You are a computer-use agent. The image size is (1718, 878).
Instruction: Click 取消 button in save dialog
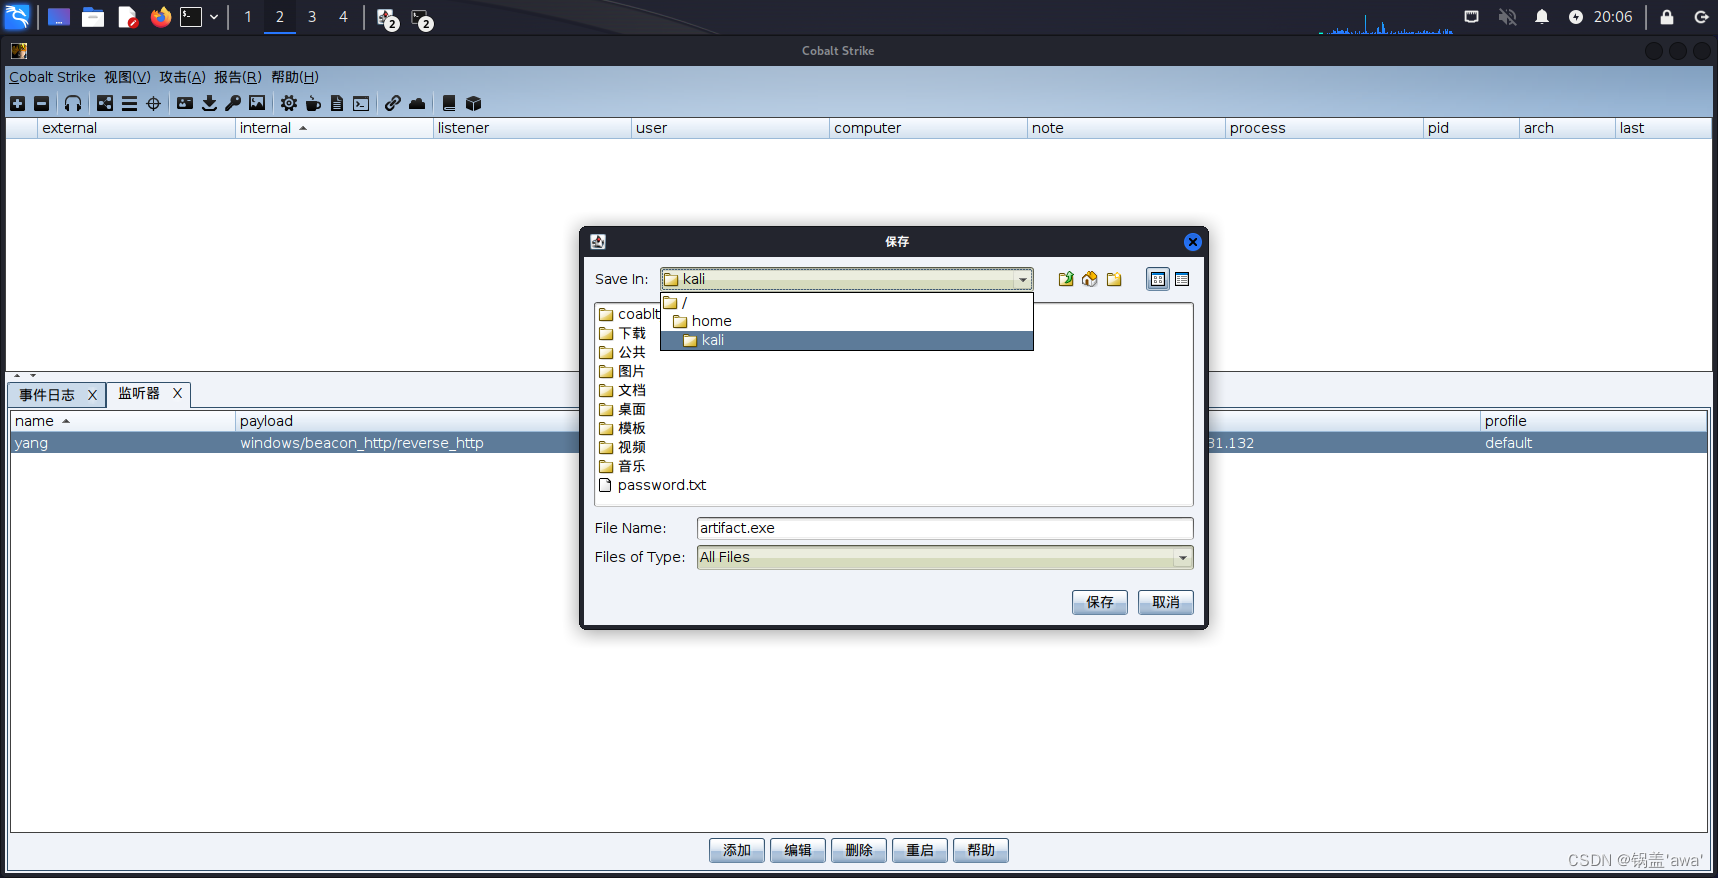1166,602
